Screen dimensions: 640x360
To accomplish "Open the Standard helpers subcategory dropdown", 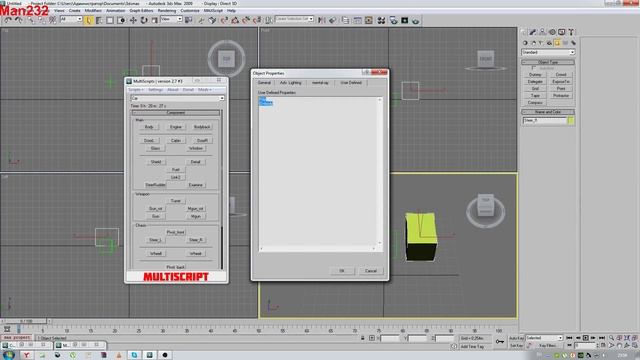I will click(548, 52).
